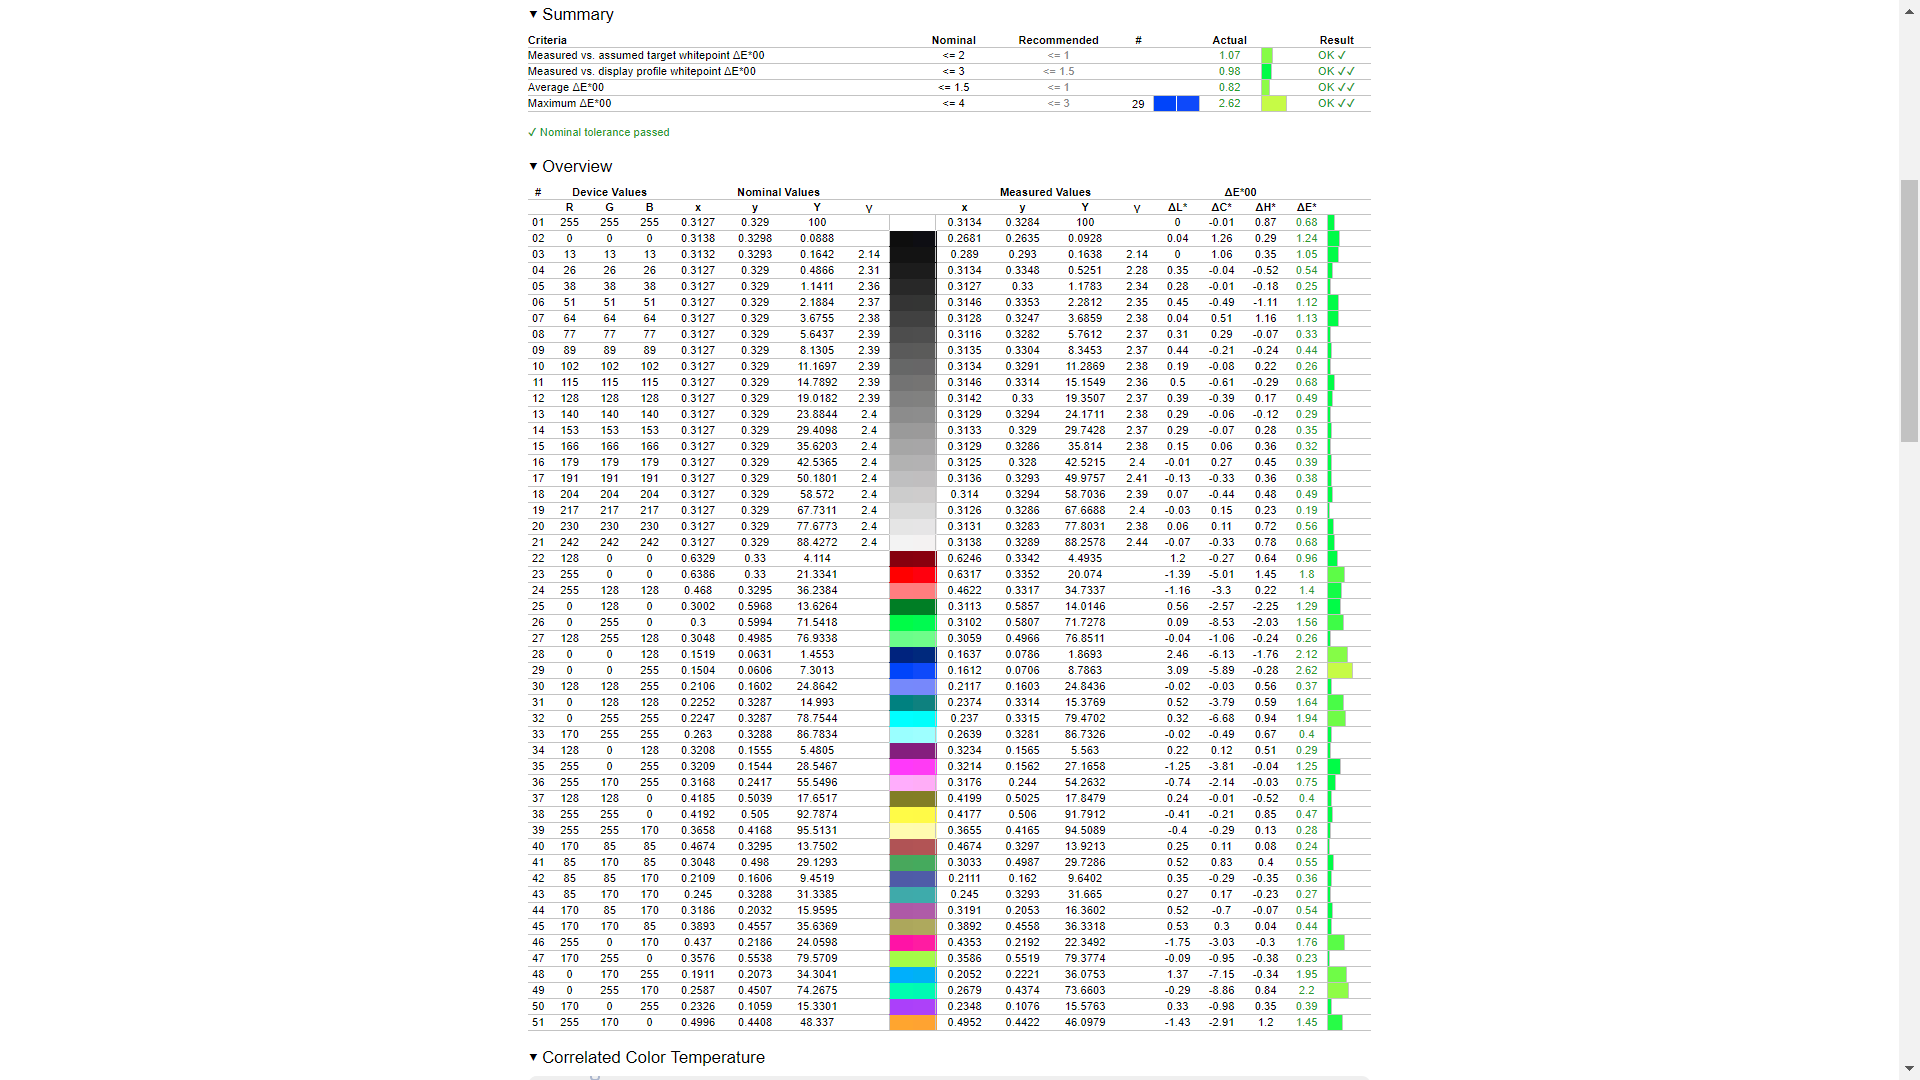Click the 'ΔE*00' header in Overview
Screen dimensions: 1920x1080
click(x=1240, y=193)
